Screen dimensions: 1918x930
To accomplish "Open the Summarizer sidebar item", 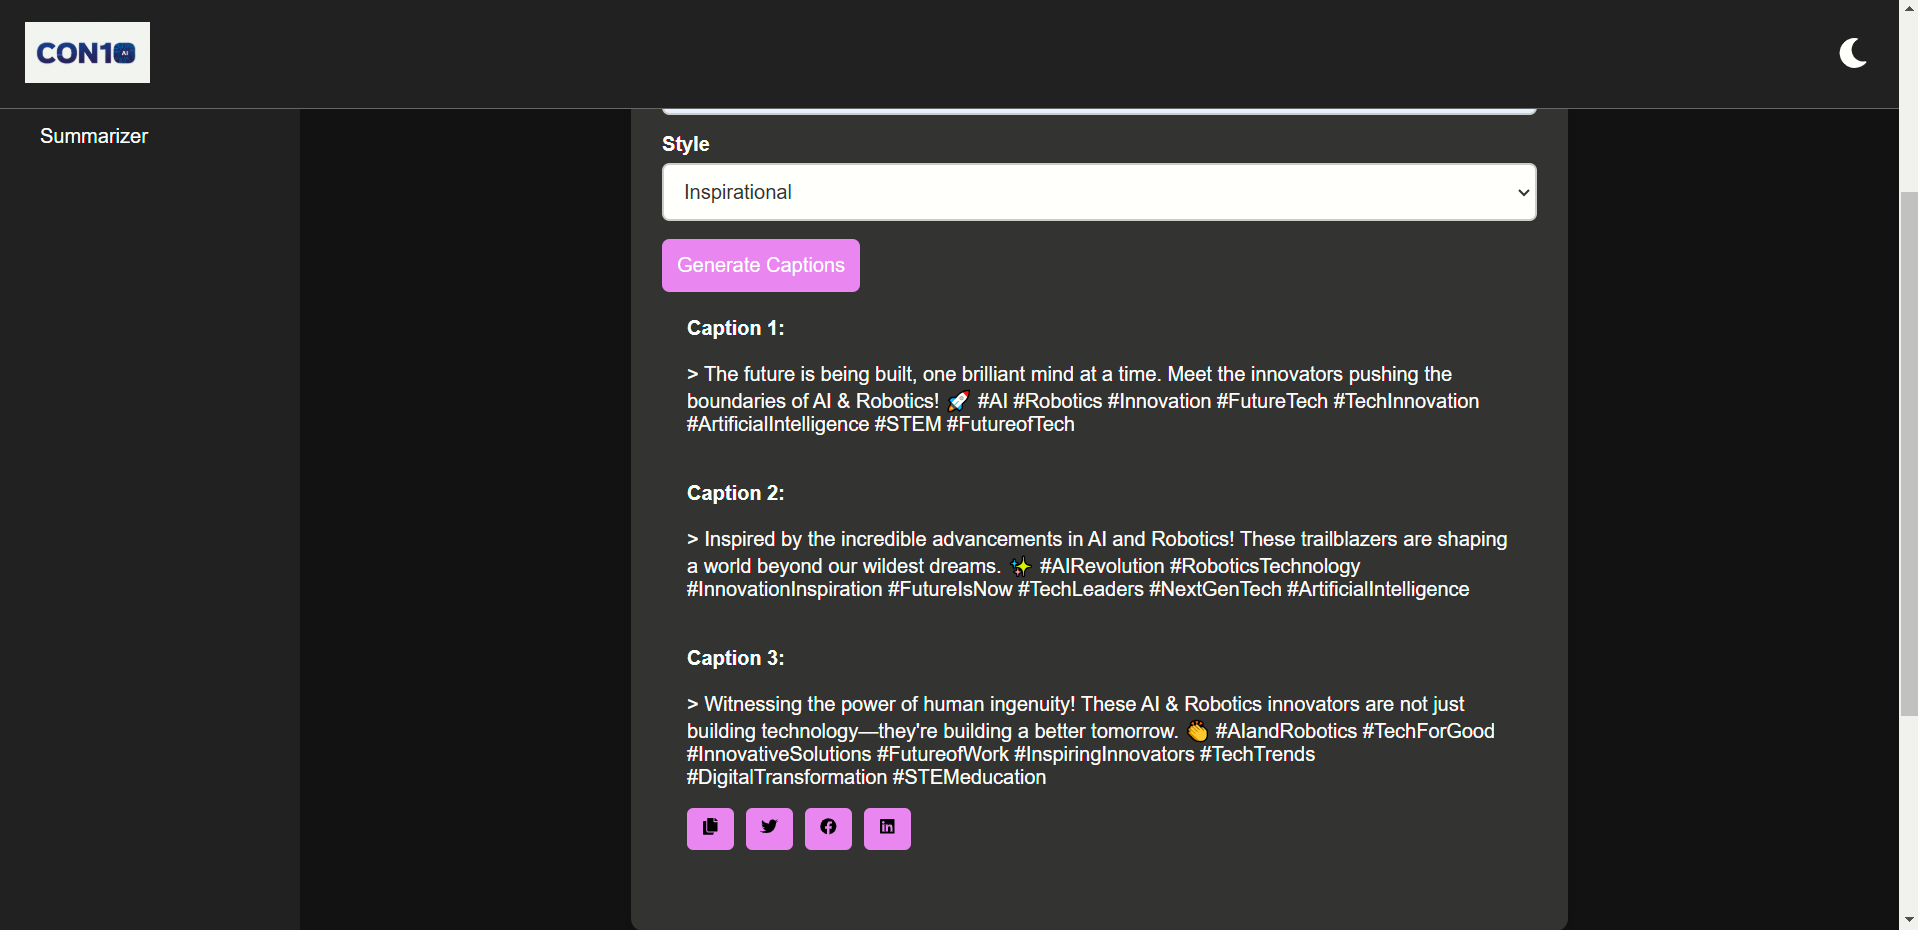I will [x=94, y=136].
